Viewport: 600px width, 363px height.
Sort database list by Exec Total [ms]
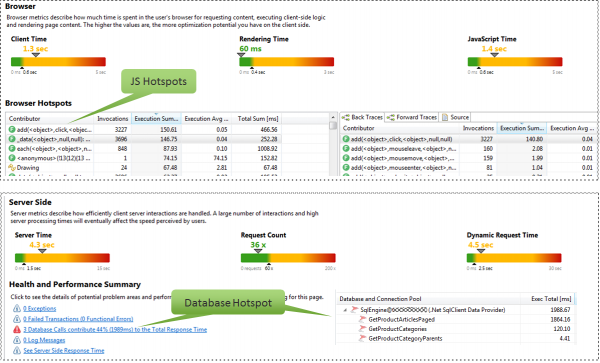[548, 299]
